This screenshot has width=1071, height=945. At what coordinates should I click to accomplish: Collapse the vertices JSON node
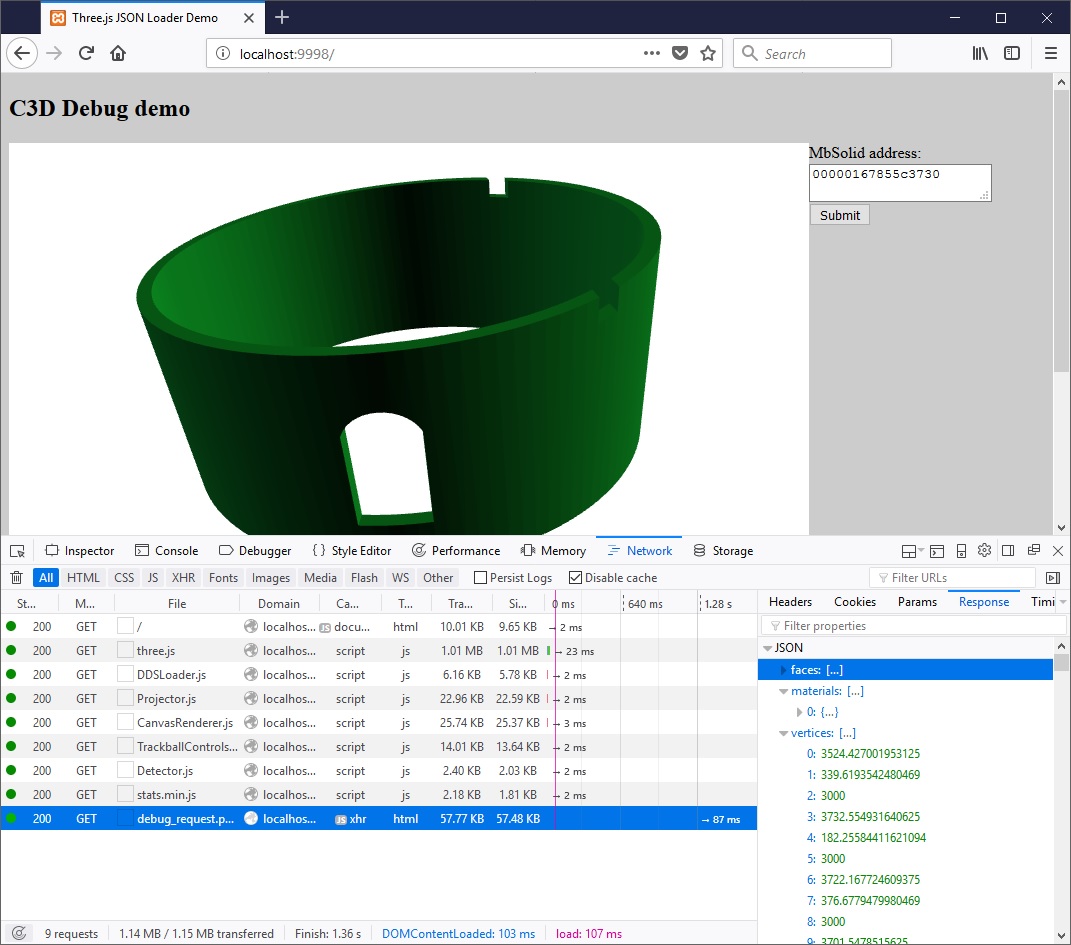[x=784, y=733]
